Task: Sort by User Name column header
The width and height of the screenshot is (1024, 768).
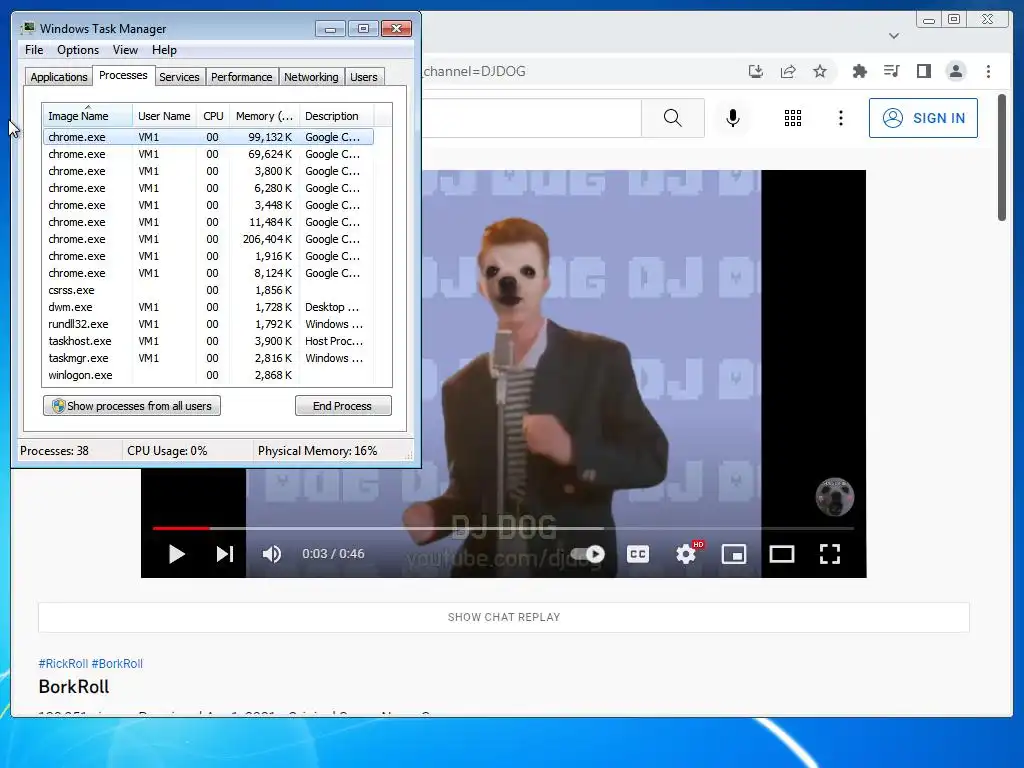Action: (164, 116)
